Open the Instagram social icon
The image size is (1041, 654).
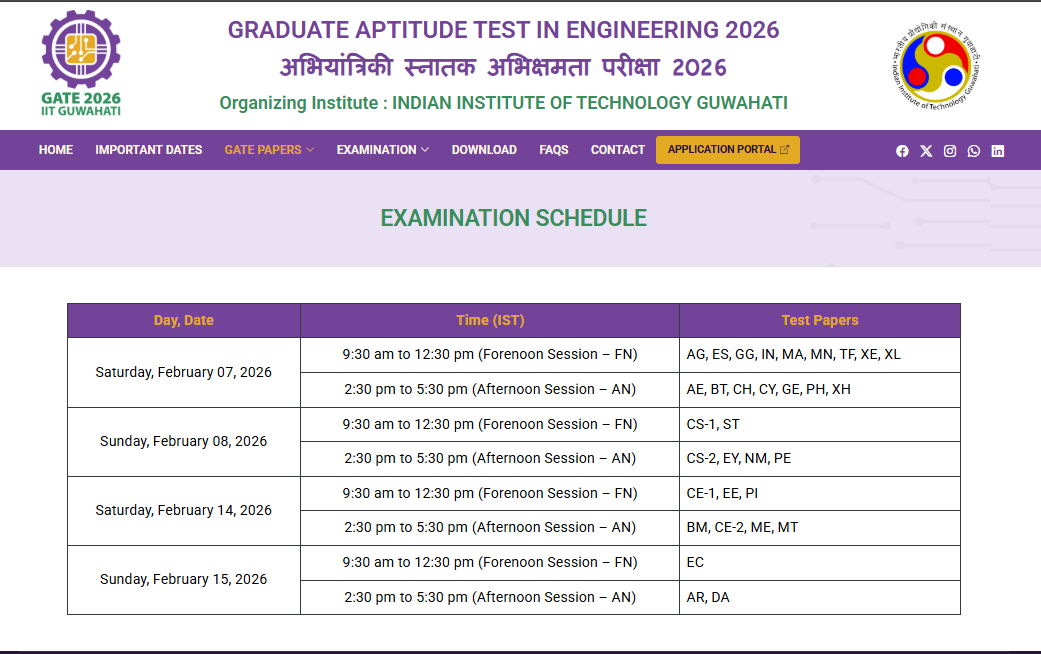(950, 151)
